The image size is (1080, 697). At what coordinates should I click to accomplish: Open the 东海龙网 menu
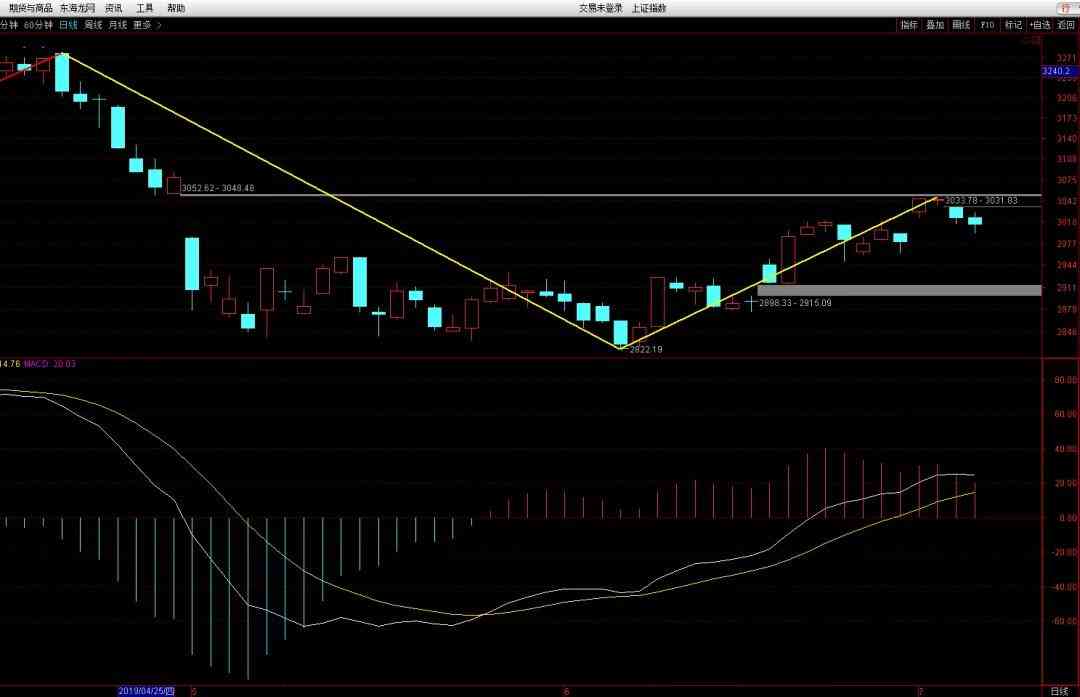coord(78,8)
